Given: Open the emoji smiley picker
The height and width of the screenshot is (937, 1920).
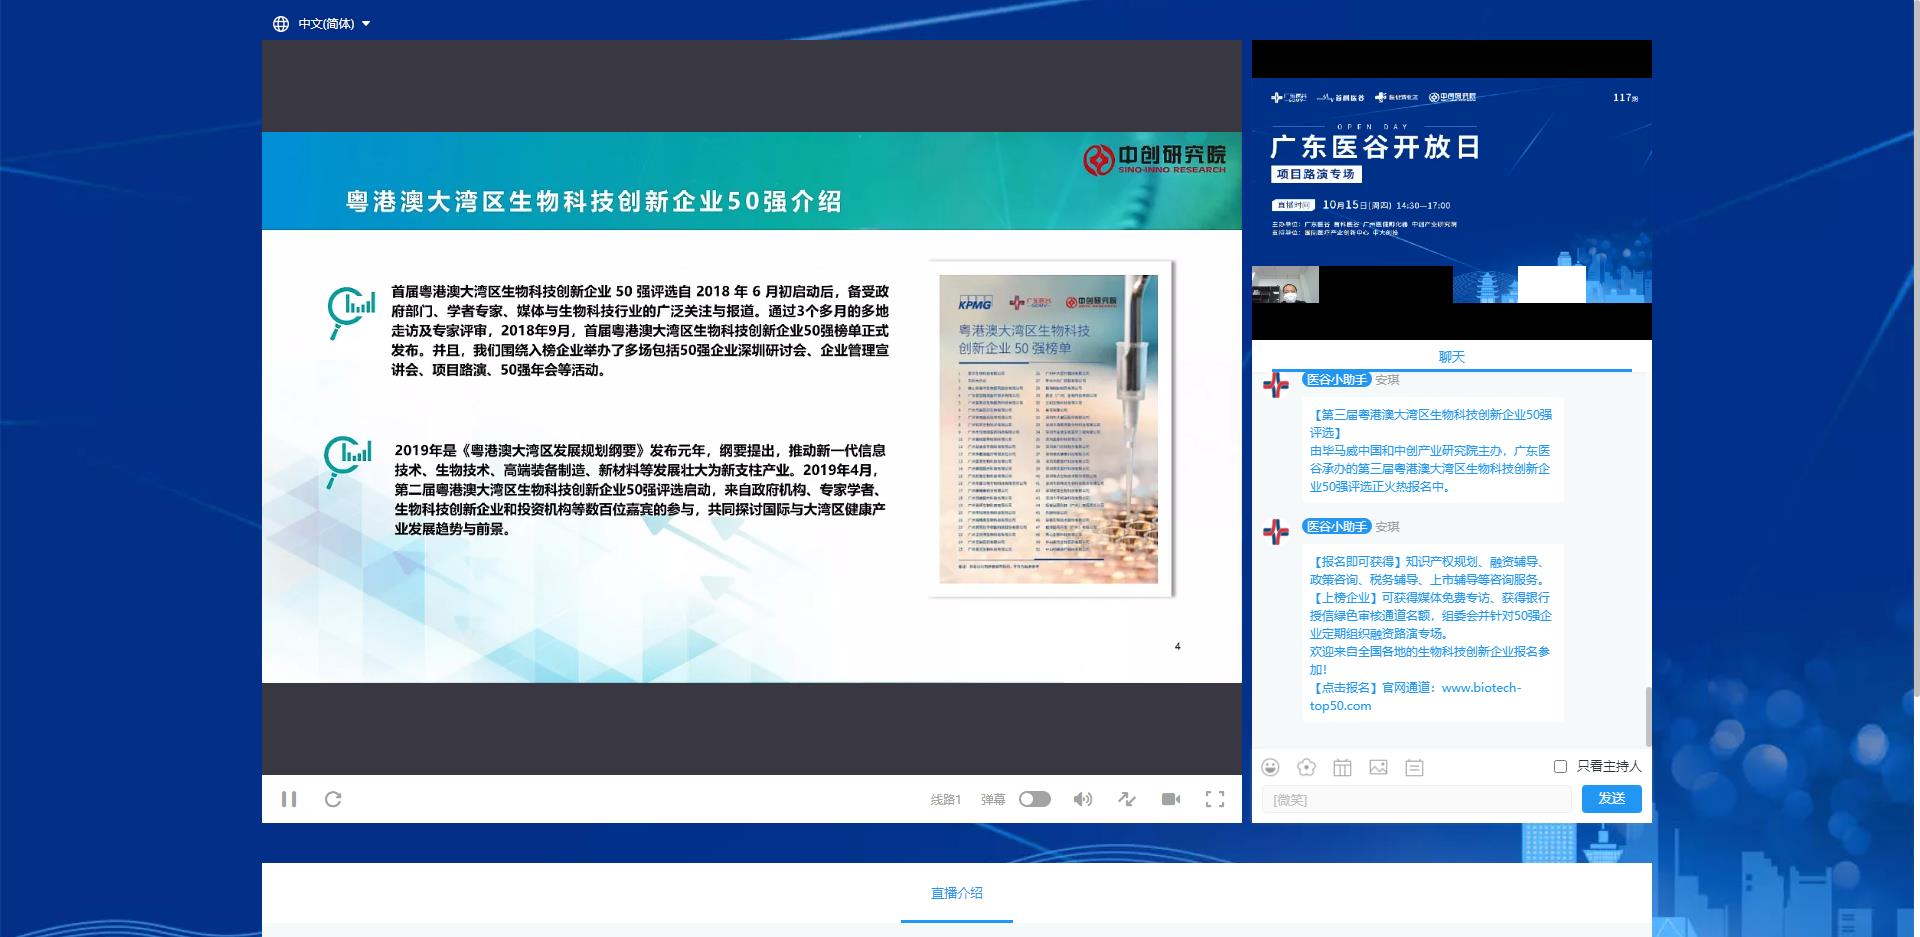Looking at the screenshot, I should (x=1270, y=767).
